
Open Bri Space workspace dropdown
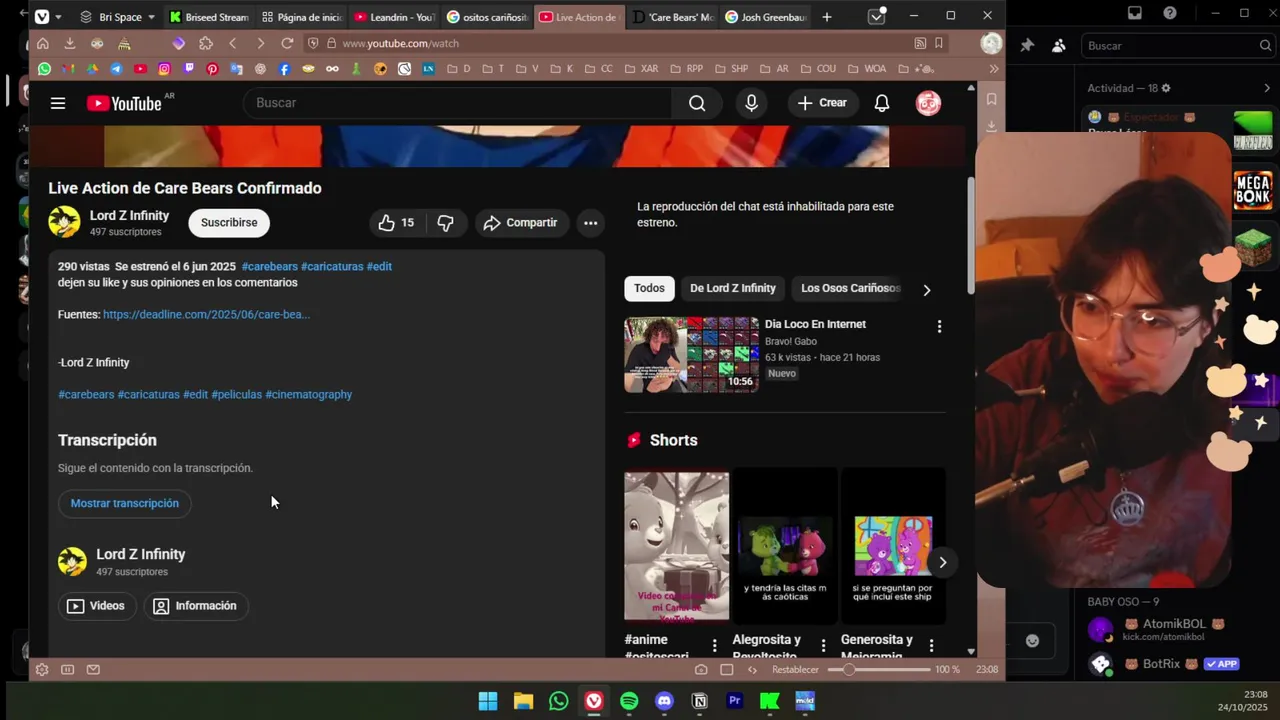(117, 17)
